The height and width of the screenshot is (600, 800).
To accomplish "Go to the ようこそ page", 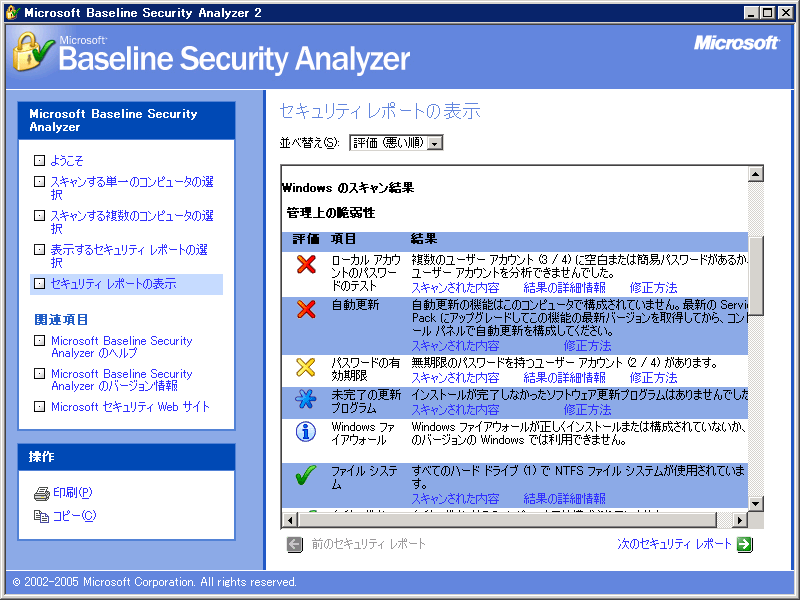I will [x=67, y=161].
